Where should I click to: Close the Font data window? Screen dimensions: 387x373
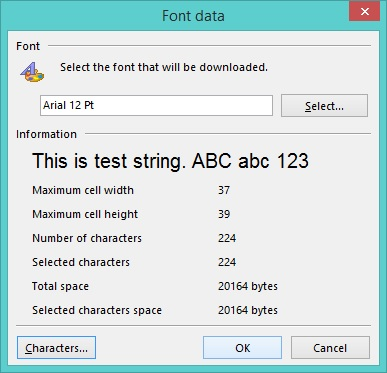pos(364,12)
